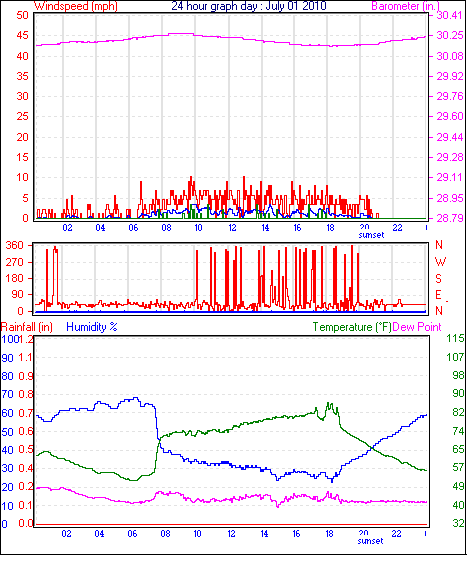This screenshot has width=467, height=566.
Task: Click hour label 06 under the windspeed chart
Action: click(134, 228)
